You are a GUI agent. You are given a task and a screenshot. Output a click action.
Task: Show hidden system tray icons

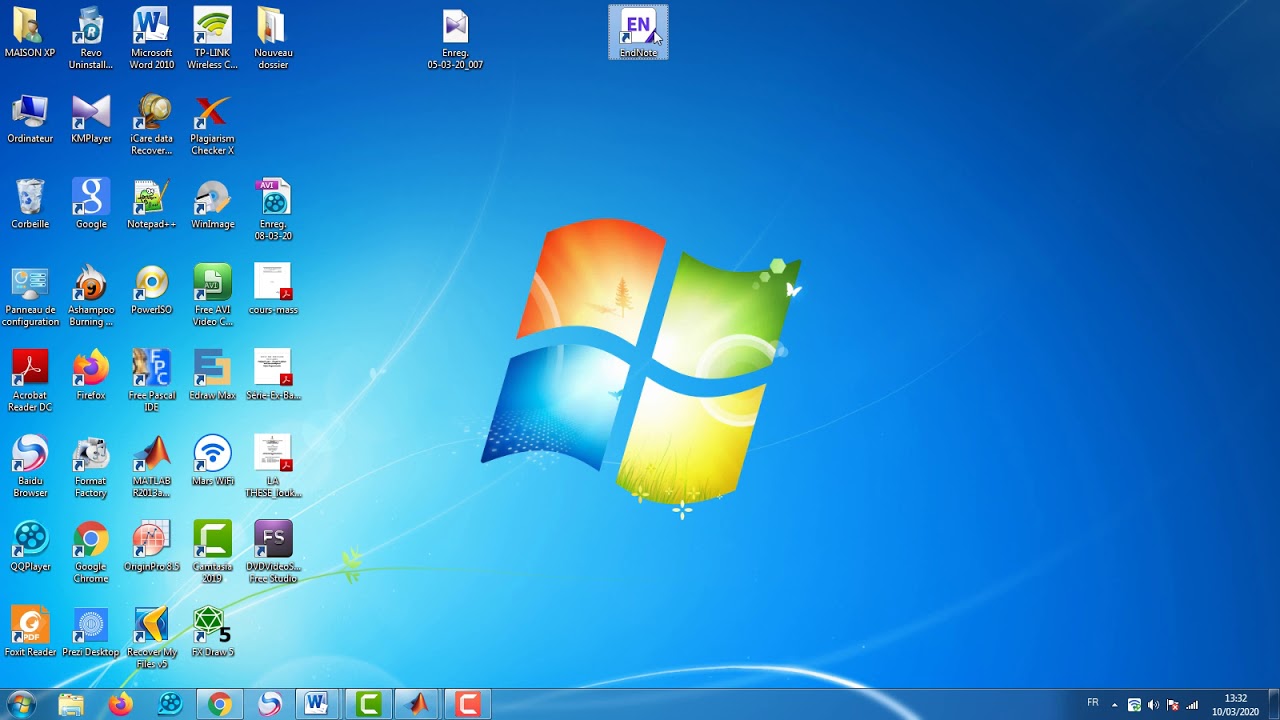coord(1115,705)
